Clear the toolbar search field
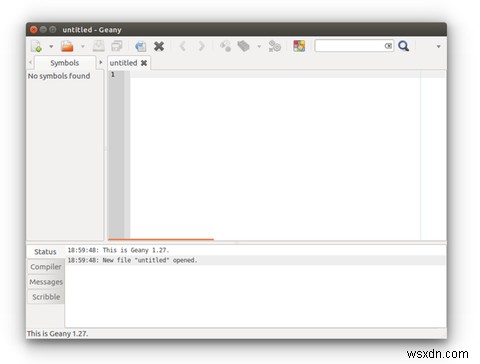 (388, 46)
